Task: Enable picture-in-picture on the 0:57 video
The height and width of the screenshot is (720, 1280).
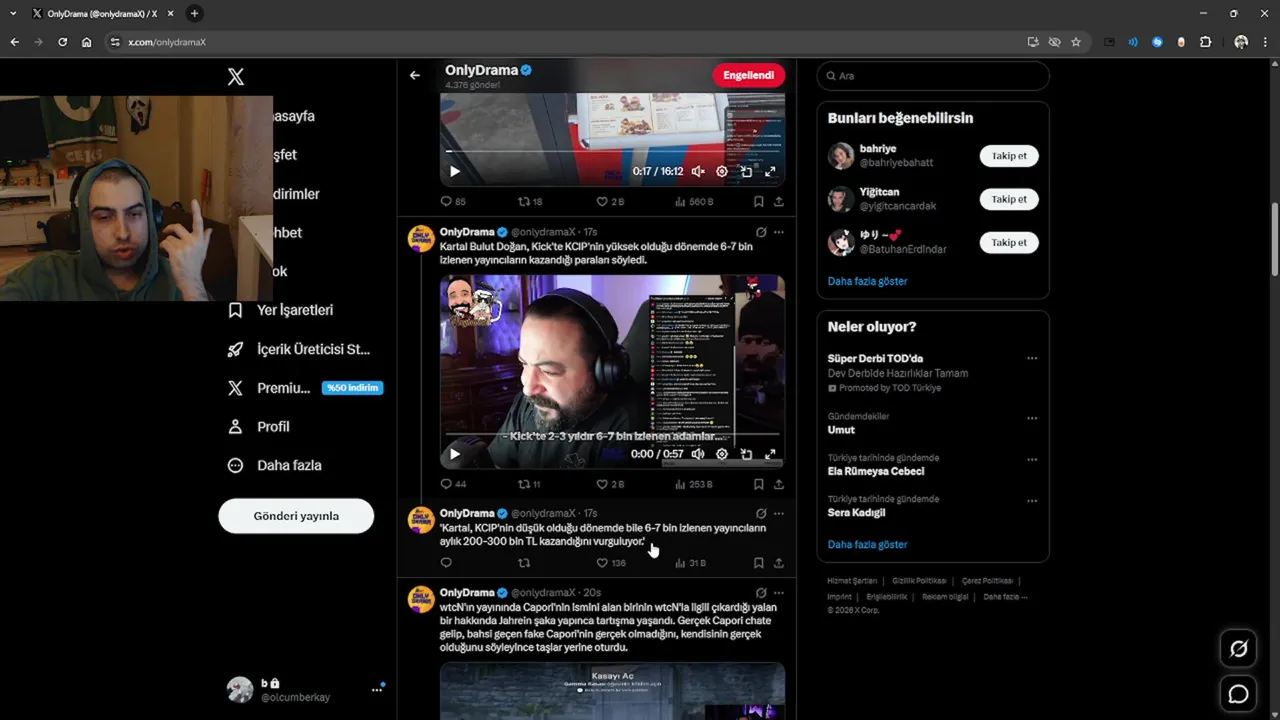Action: click(x=746, y=454)
